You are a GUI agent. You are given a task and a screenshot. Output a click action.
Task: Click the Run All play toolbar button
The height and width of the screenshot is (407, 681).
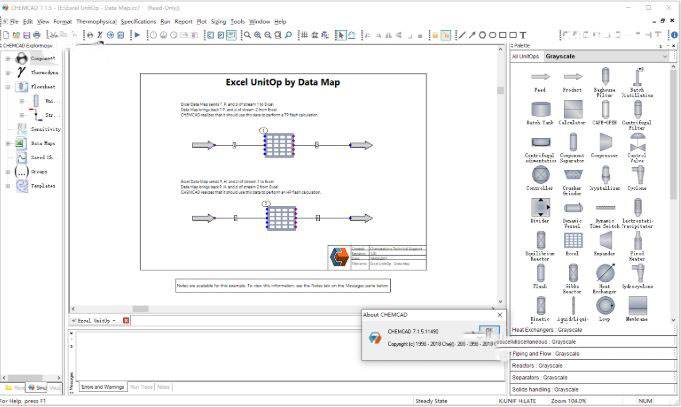pyautogui.click(x=137, y=35)
